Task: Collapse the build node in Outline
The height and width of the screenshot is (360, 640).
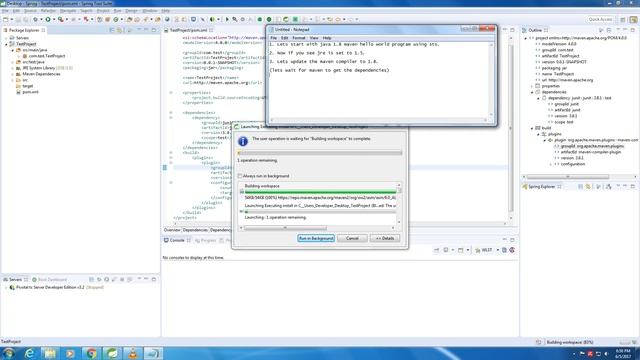Action: pyautogui.click(x=532, y=128)
